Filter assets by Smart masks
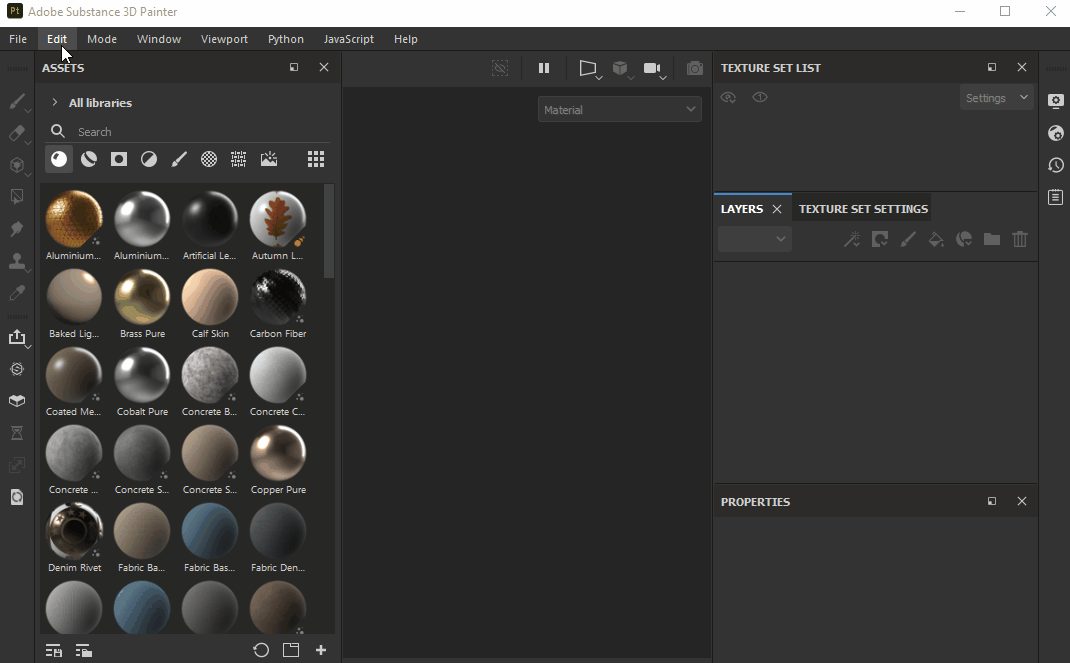 (x=119, y=159)
